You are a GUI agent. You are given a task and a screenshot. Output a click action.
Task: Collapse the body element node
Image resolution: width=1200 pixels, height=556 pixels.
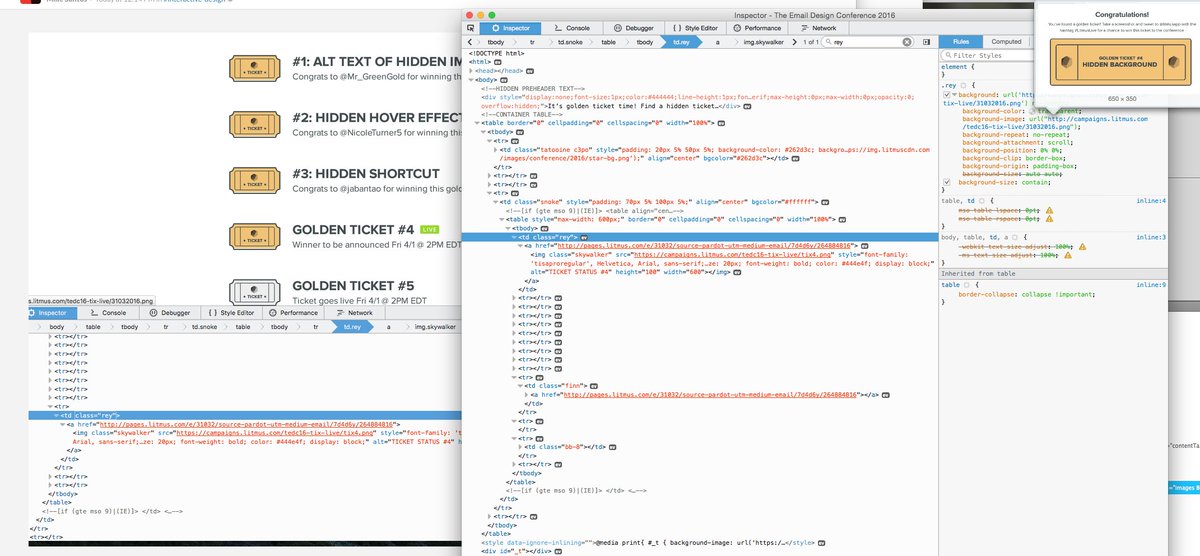click(469, 81)
